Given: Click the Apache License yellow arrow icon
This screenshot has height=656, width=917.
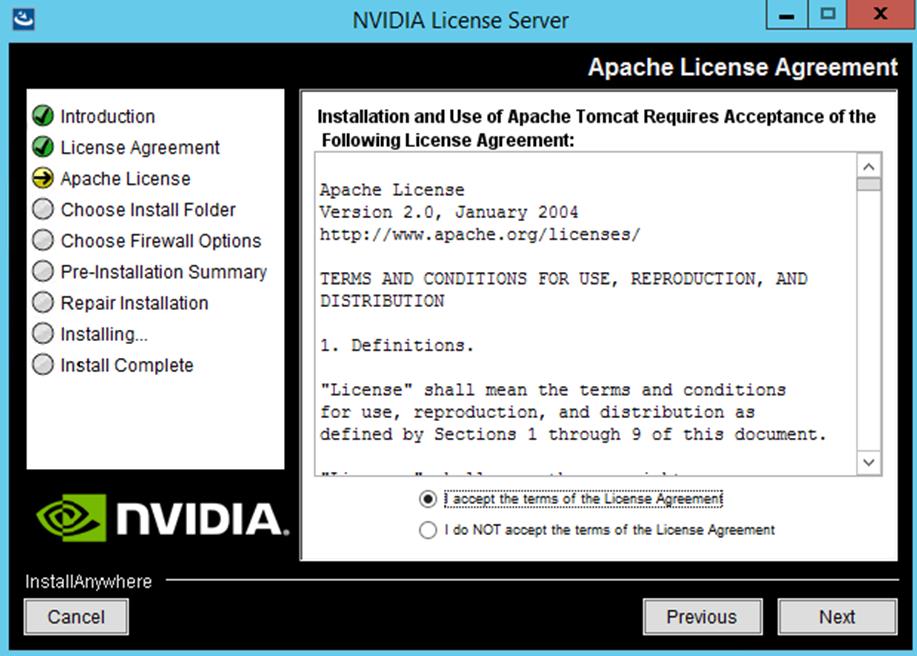Looking at the screenshot, I should (43, 178).
